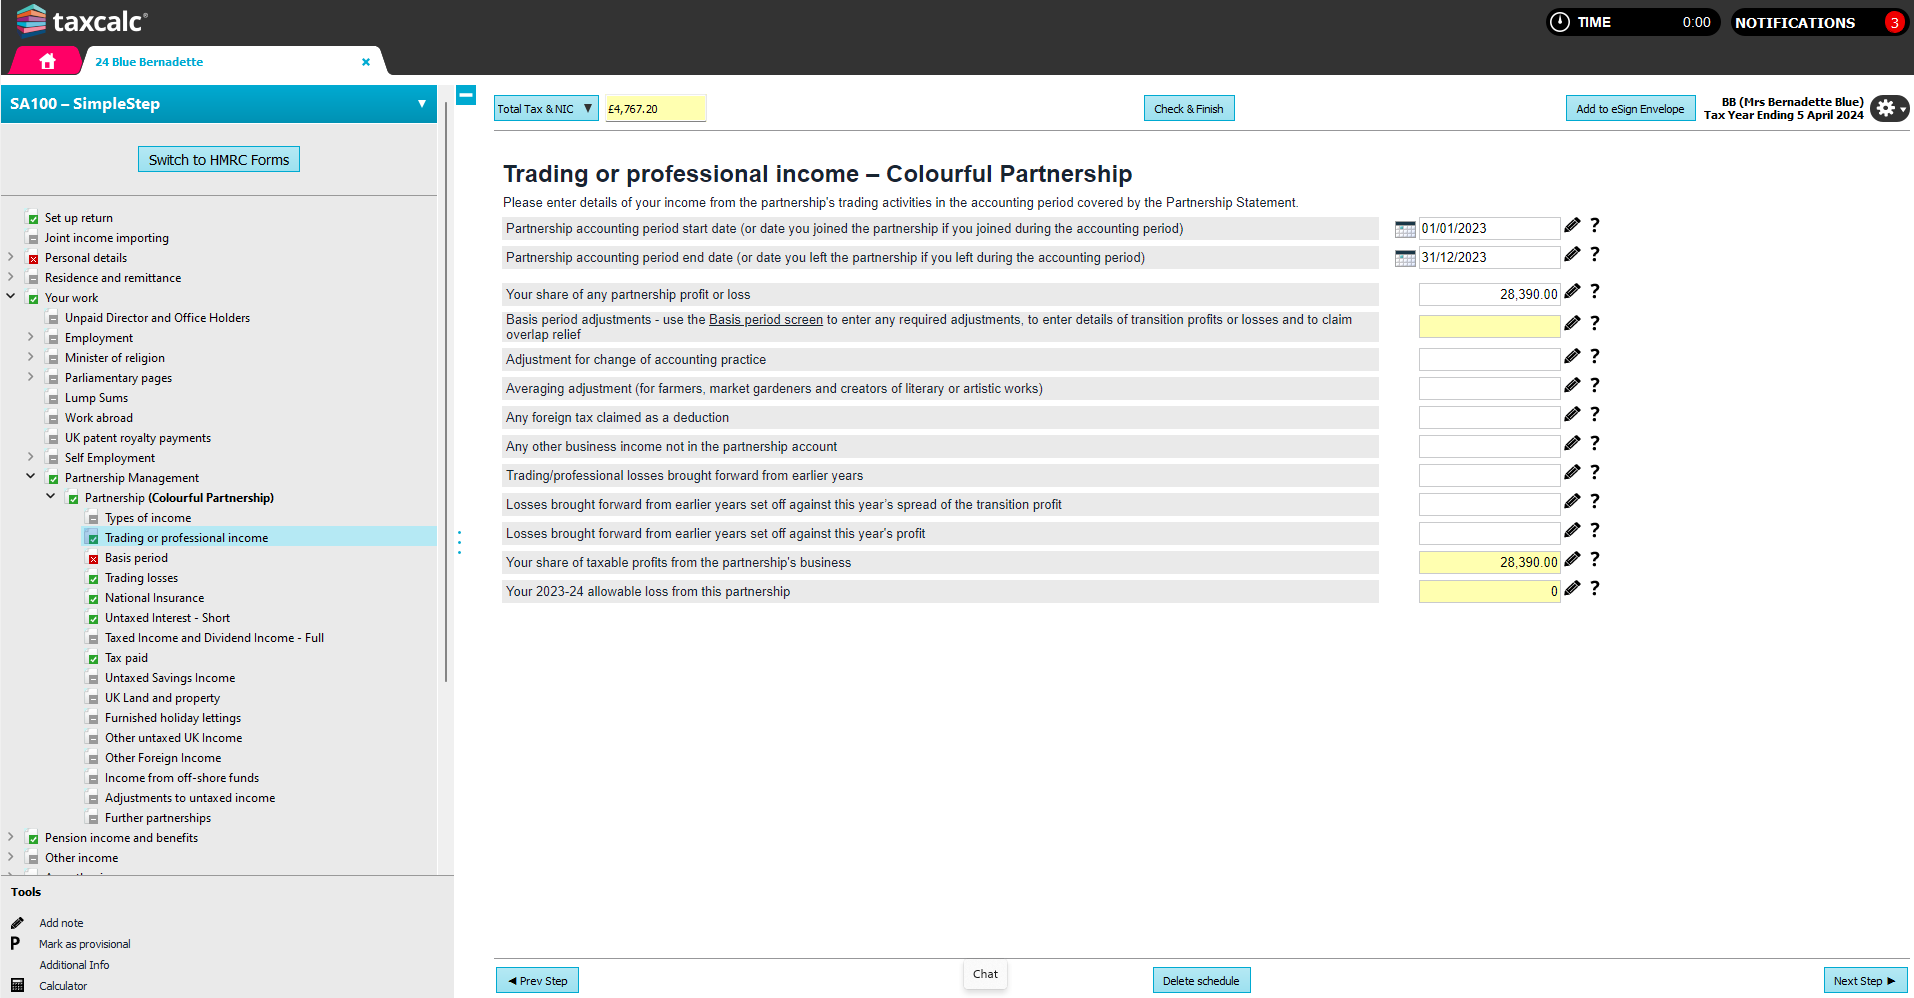This screenshot has width=1914, height=998.
Task: Click the Basis period screen link
Action: click(765, 319)
